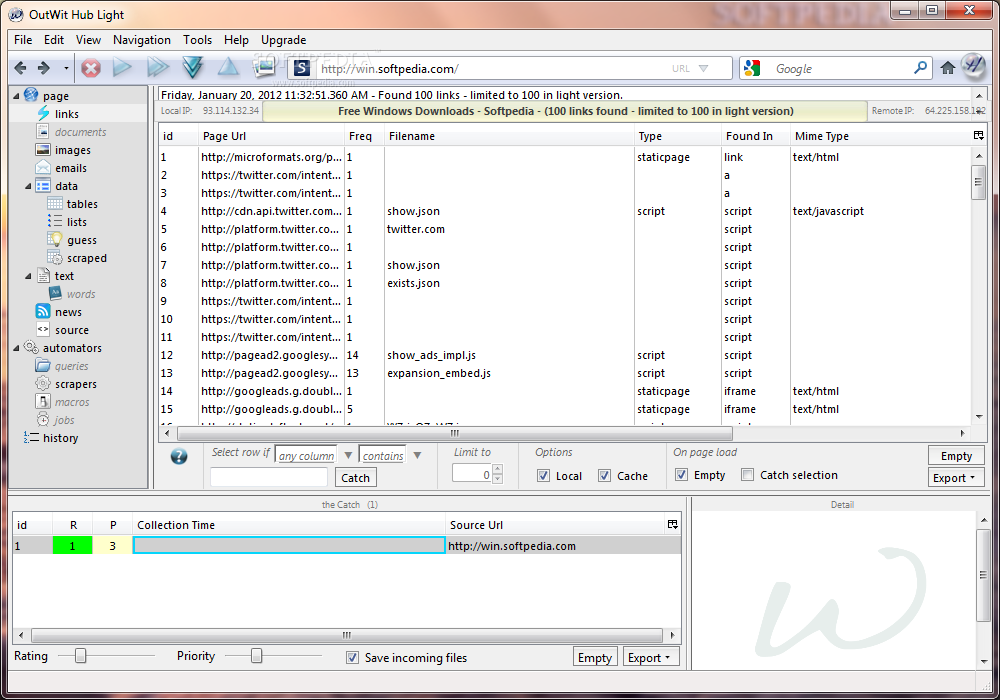Open the guess view
The height and width of the screenshot is (700, 1000).
(81, 240)
